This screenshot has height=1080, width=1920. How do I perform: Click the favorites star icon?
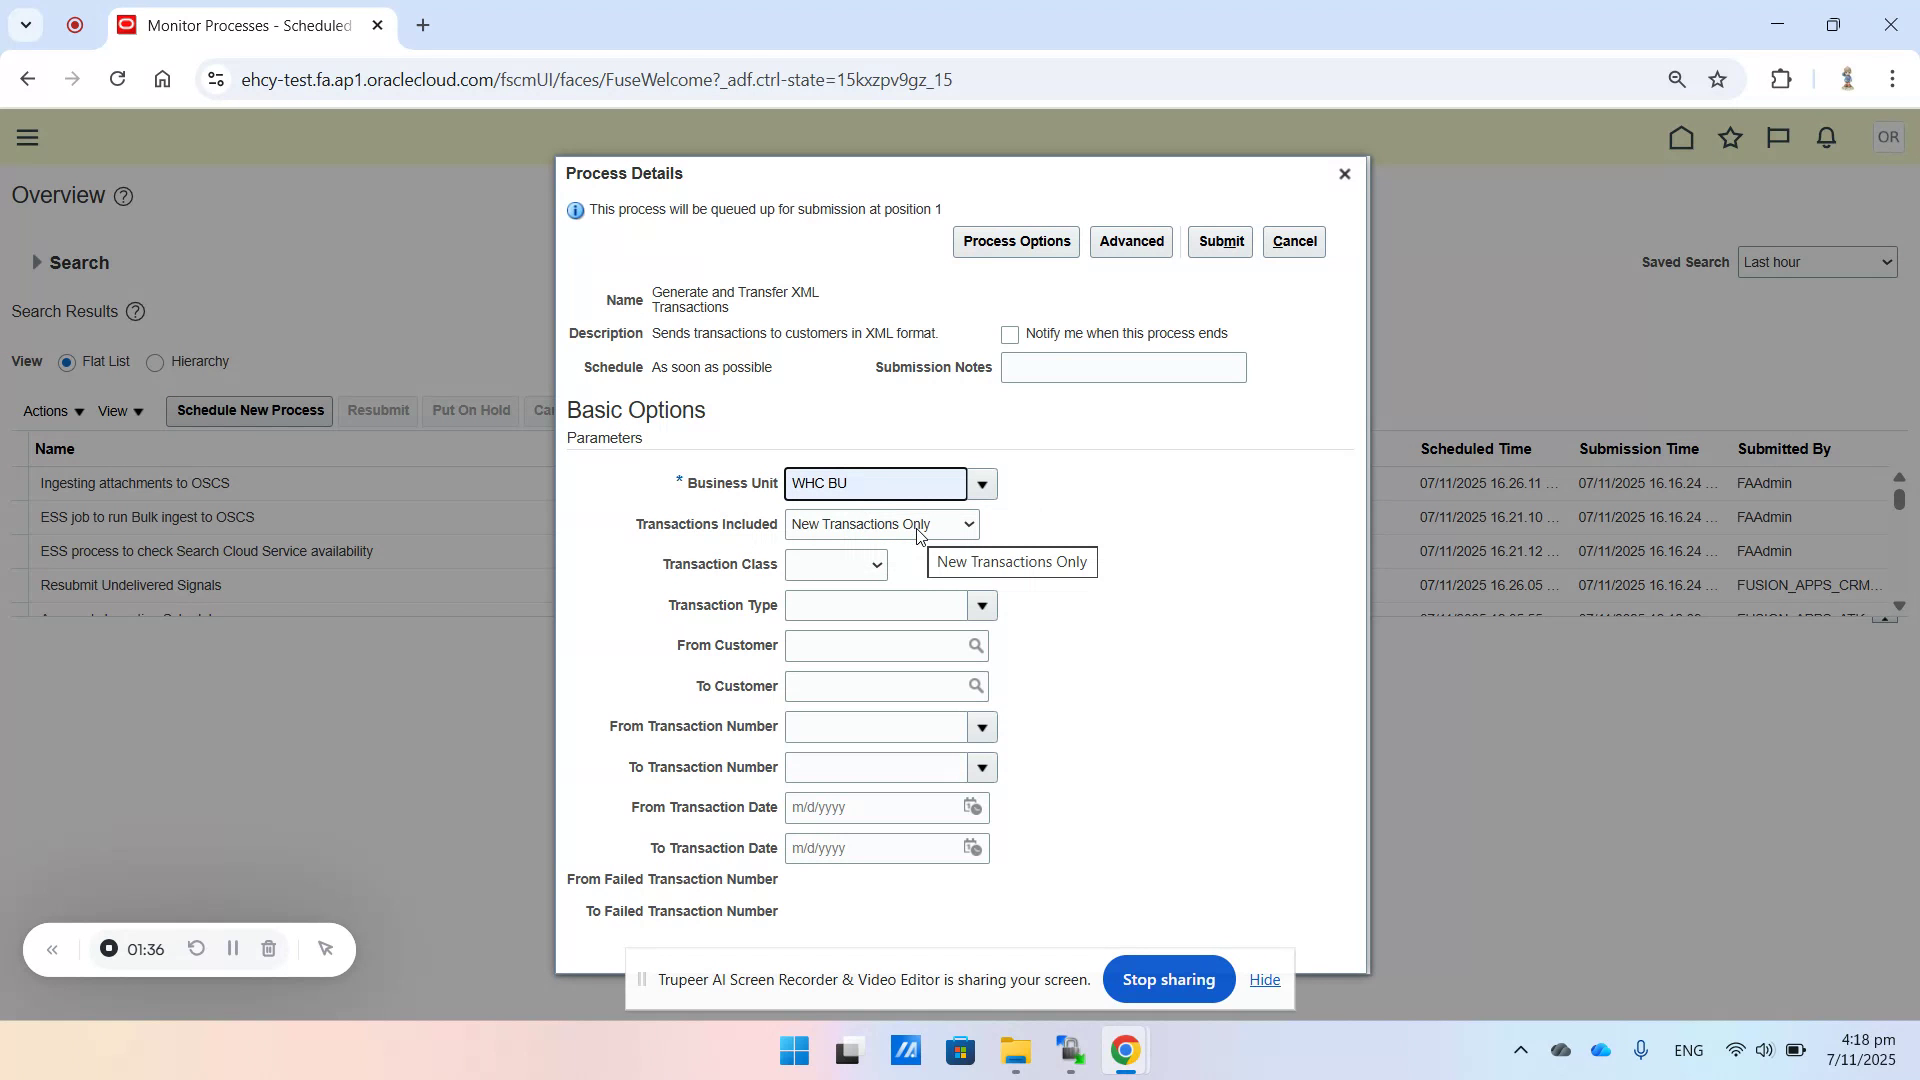(1730, 137)
